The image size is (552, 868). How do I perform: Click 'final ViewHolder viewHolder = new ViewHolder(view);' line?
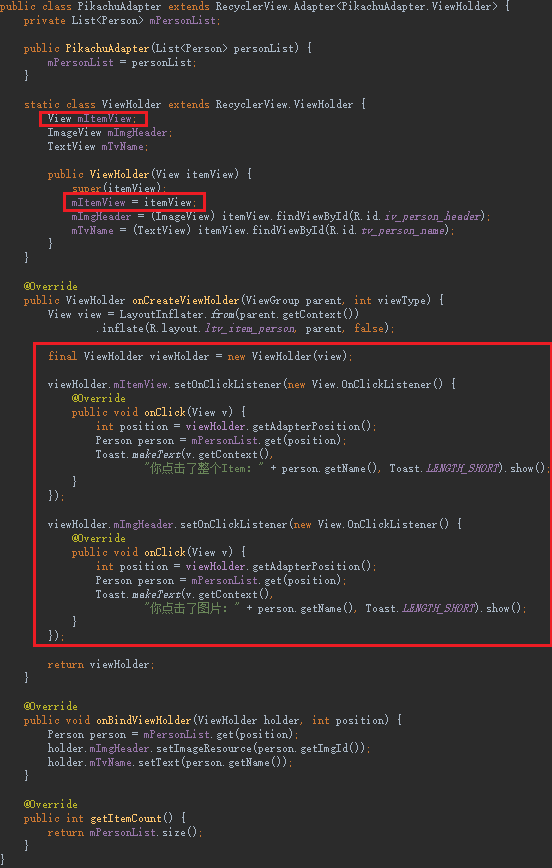(200, 356)
